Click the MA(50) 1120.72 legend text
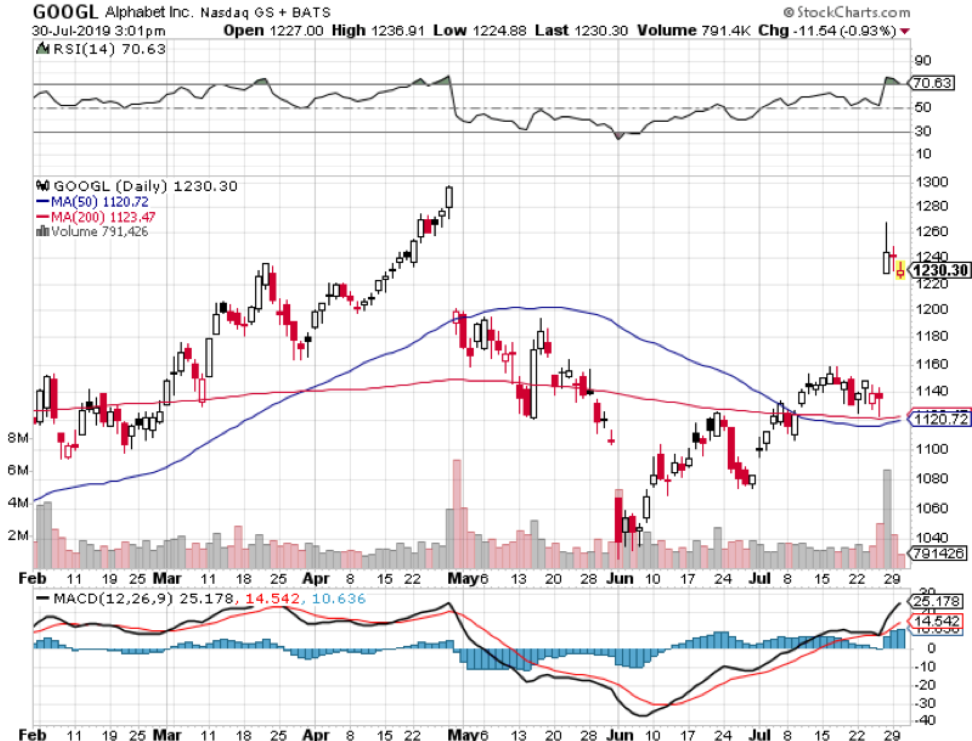The width and height of the screenshot is (972, 741). pos(100,202)
